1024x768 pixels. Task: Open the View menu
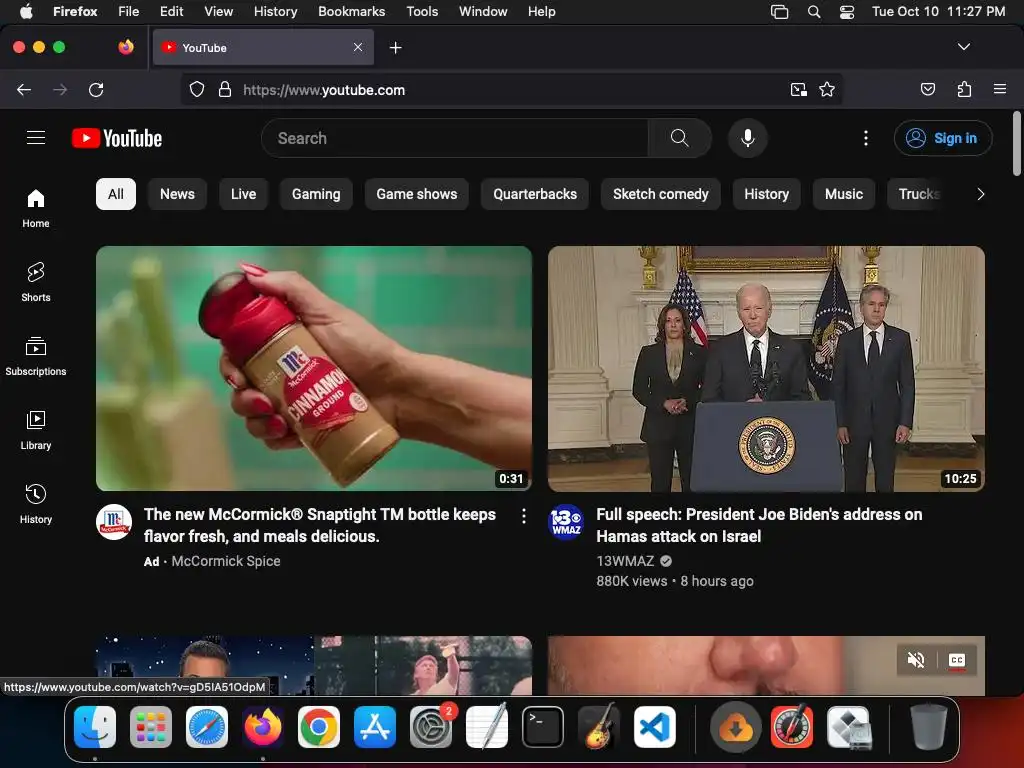pos(218,12)
